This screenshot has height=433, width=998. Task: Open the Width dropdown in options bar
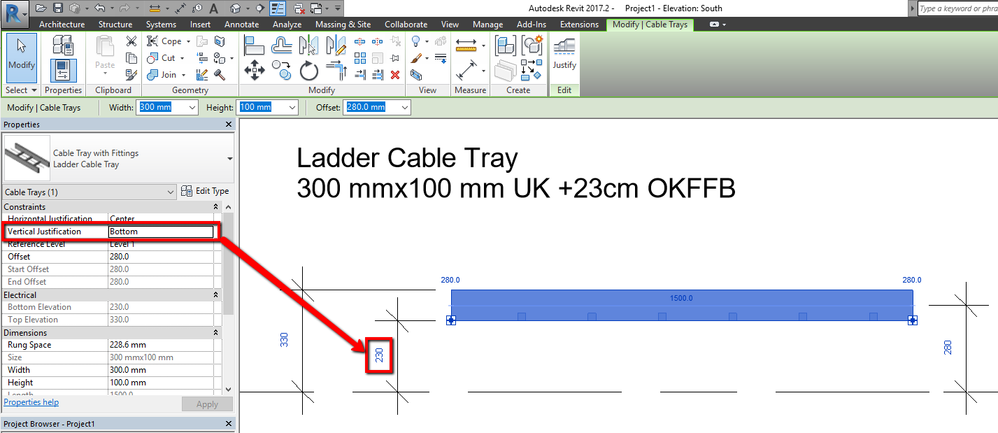(193, 108)
